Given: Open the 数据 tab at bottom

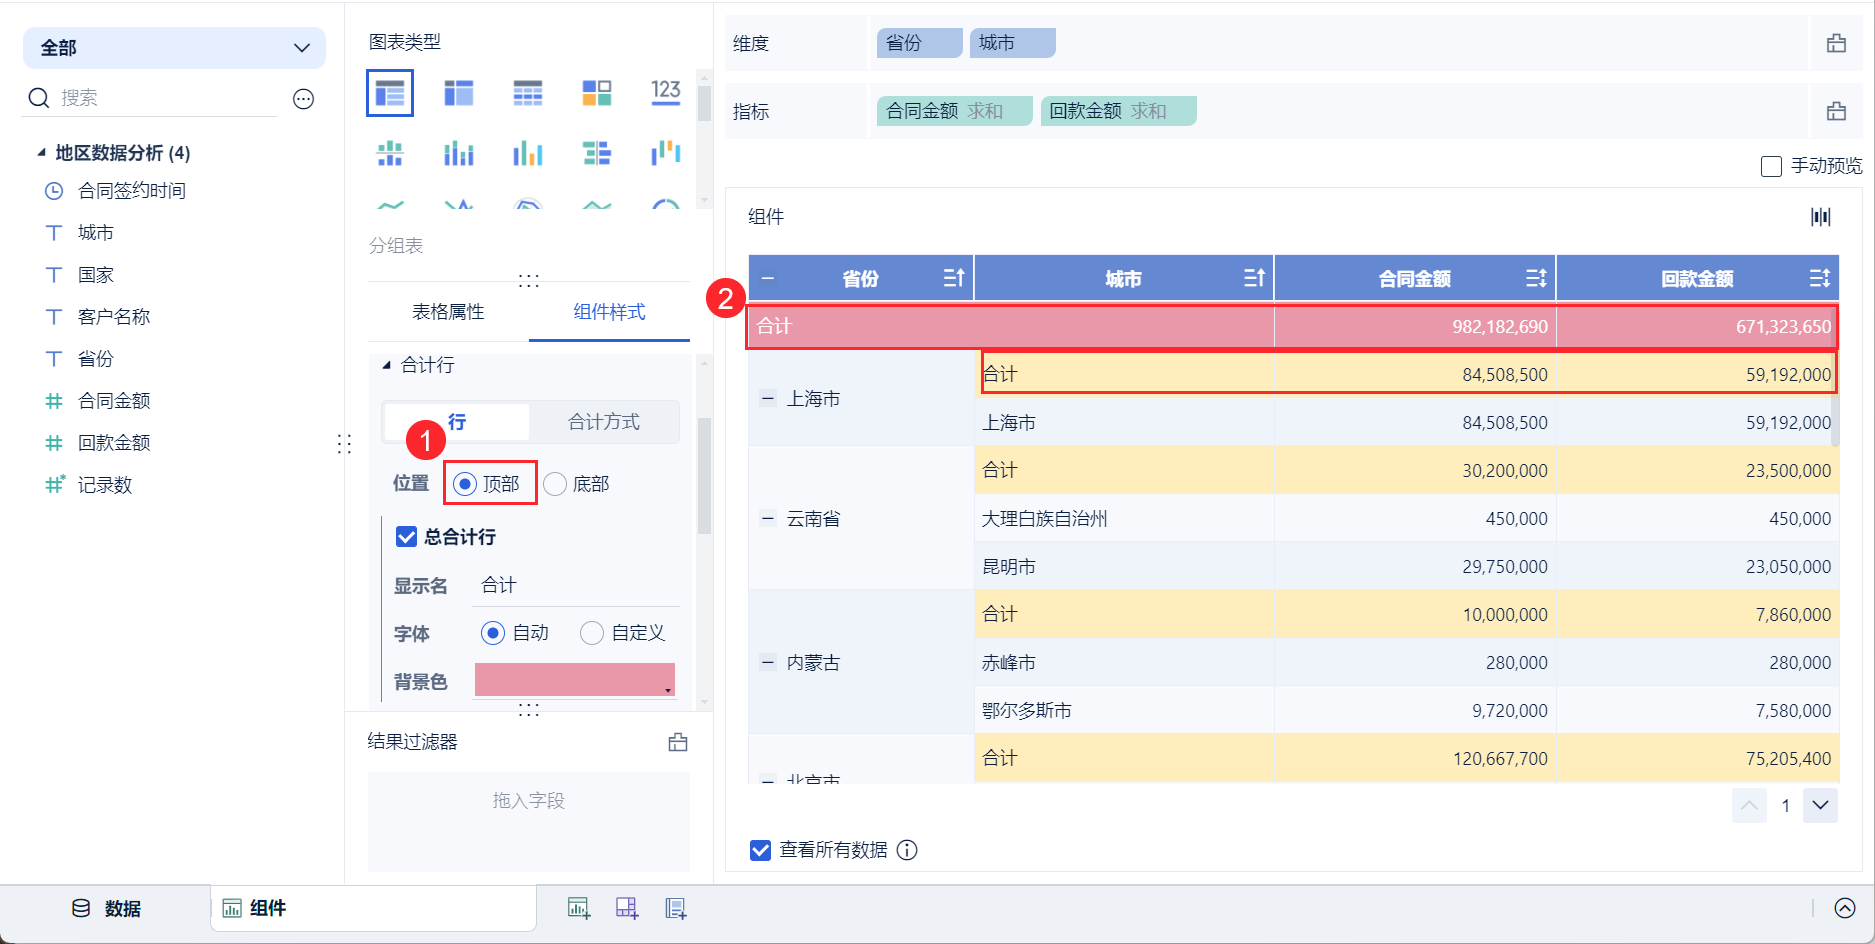Looking at the screenshot, I should pyautogui.click(x=106, y=908).
